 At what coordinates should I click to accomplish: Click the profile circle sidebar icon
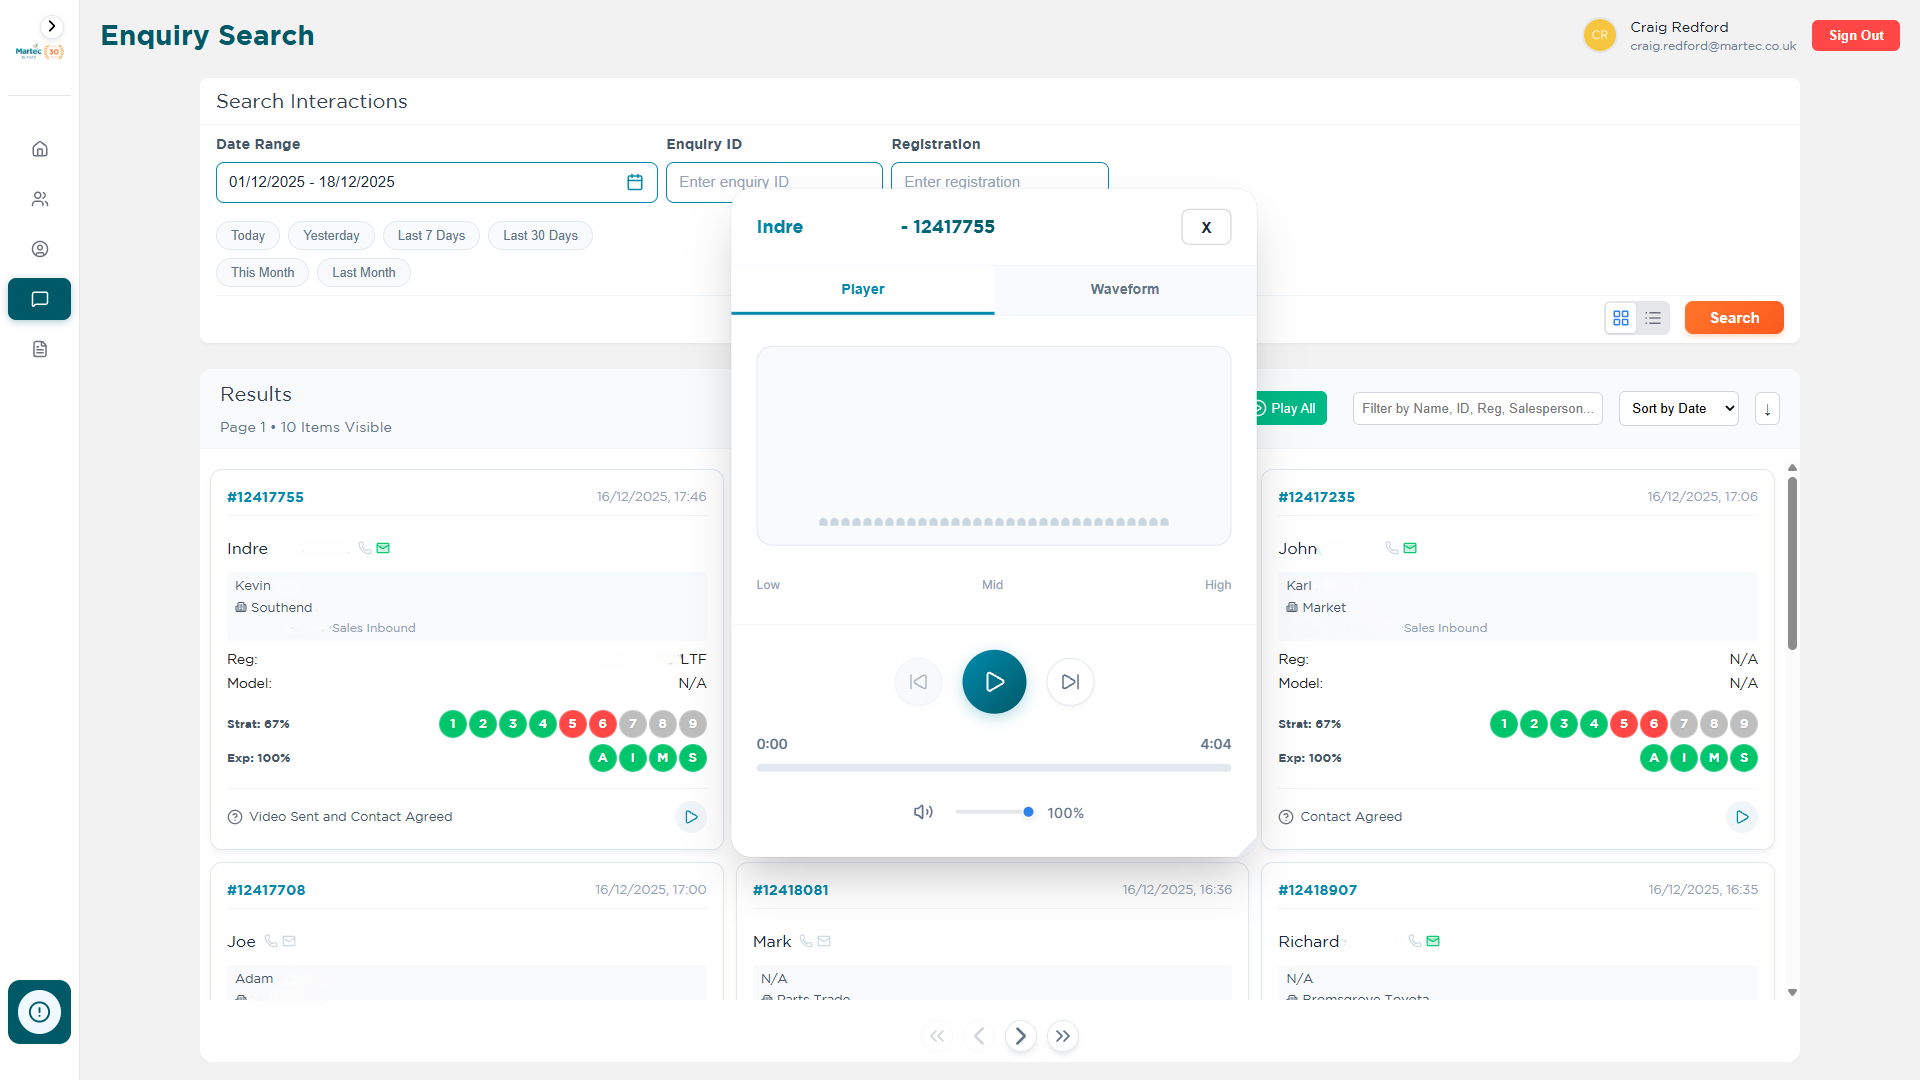[40, 249]
